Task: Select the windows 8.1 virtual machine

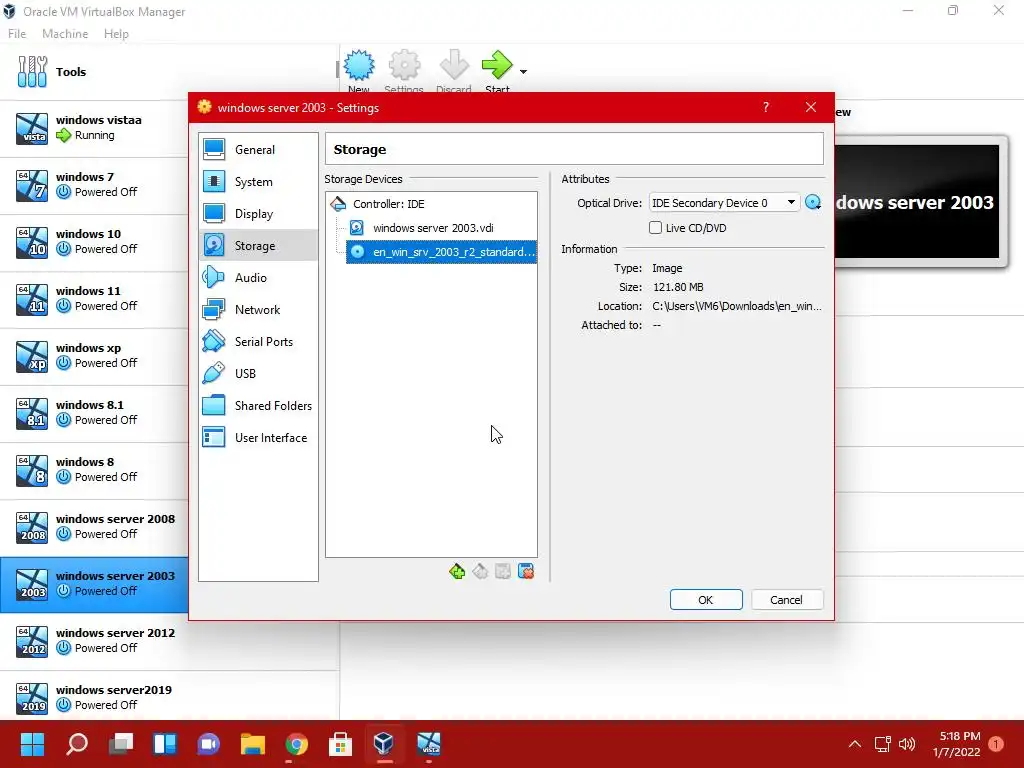Action: [x=94, y=413]
